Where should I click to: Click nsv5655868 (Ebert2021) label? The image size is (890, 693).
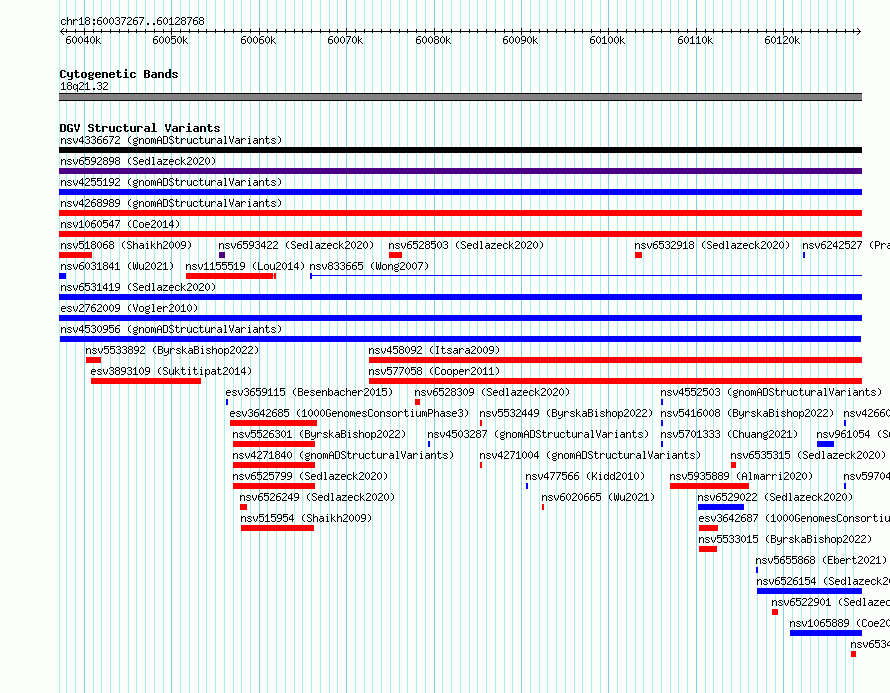[x=821, y=560]
